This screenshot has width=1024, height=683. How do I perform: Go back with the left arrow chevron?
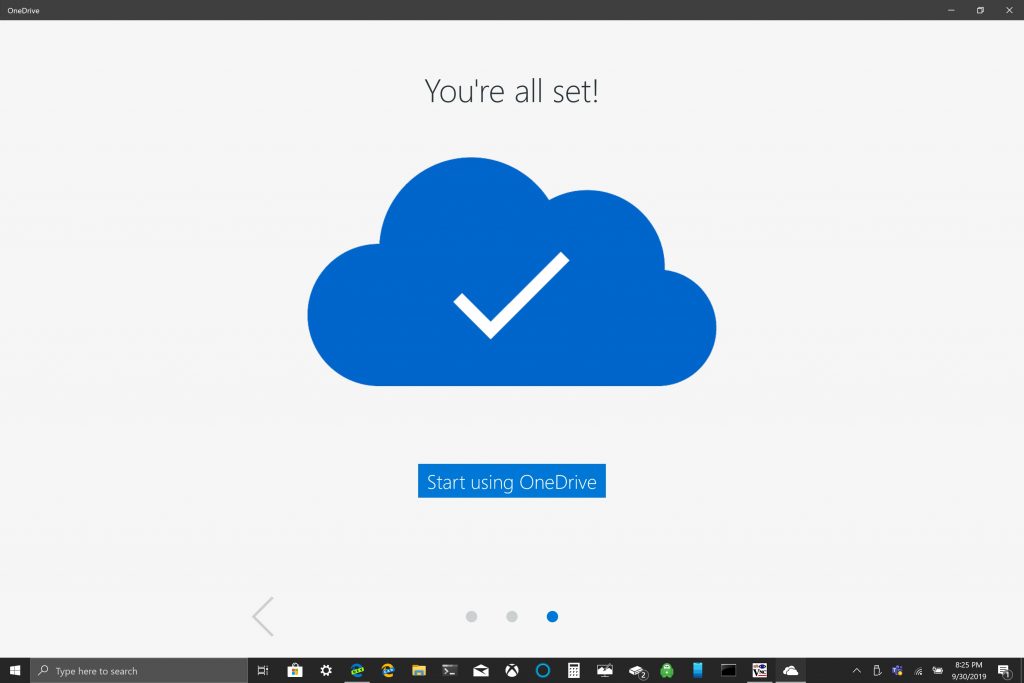click(263, 616)
